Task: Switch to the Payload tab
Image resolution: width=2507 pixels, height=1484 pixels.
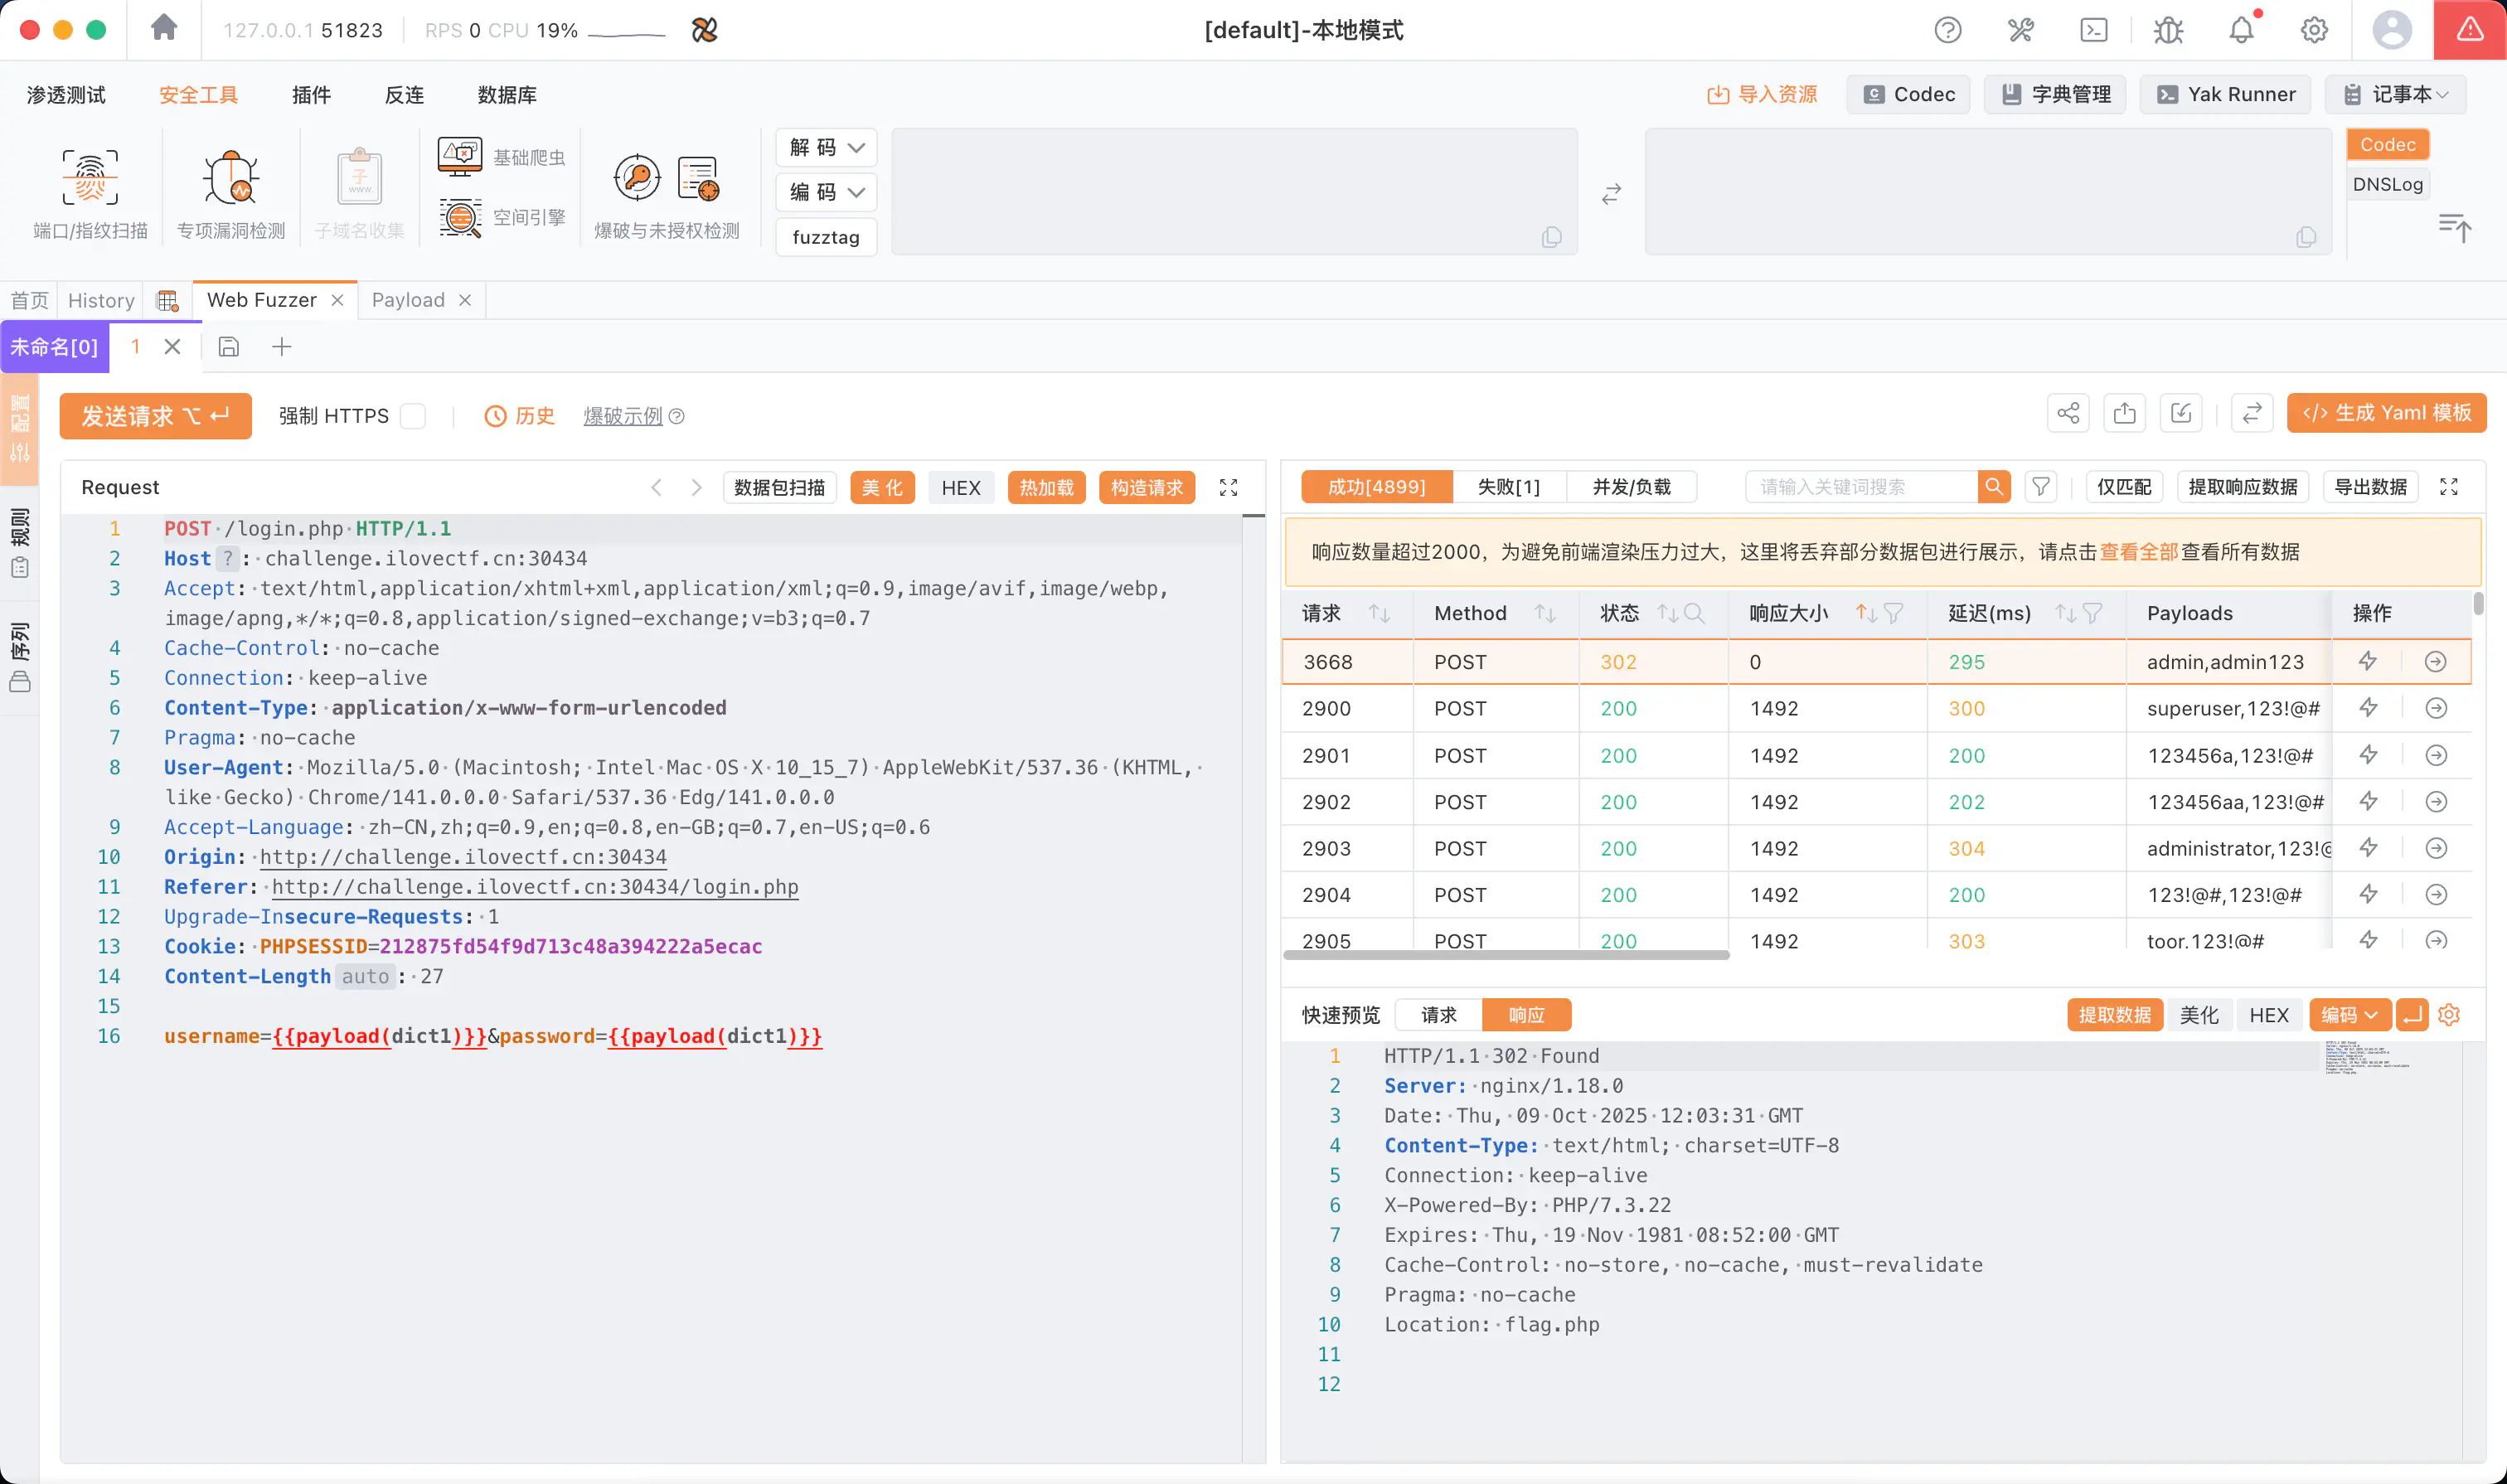Action: coord(408,300)
